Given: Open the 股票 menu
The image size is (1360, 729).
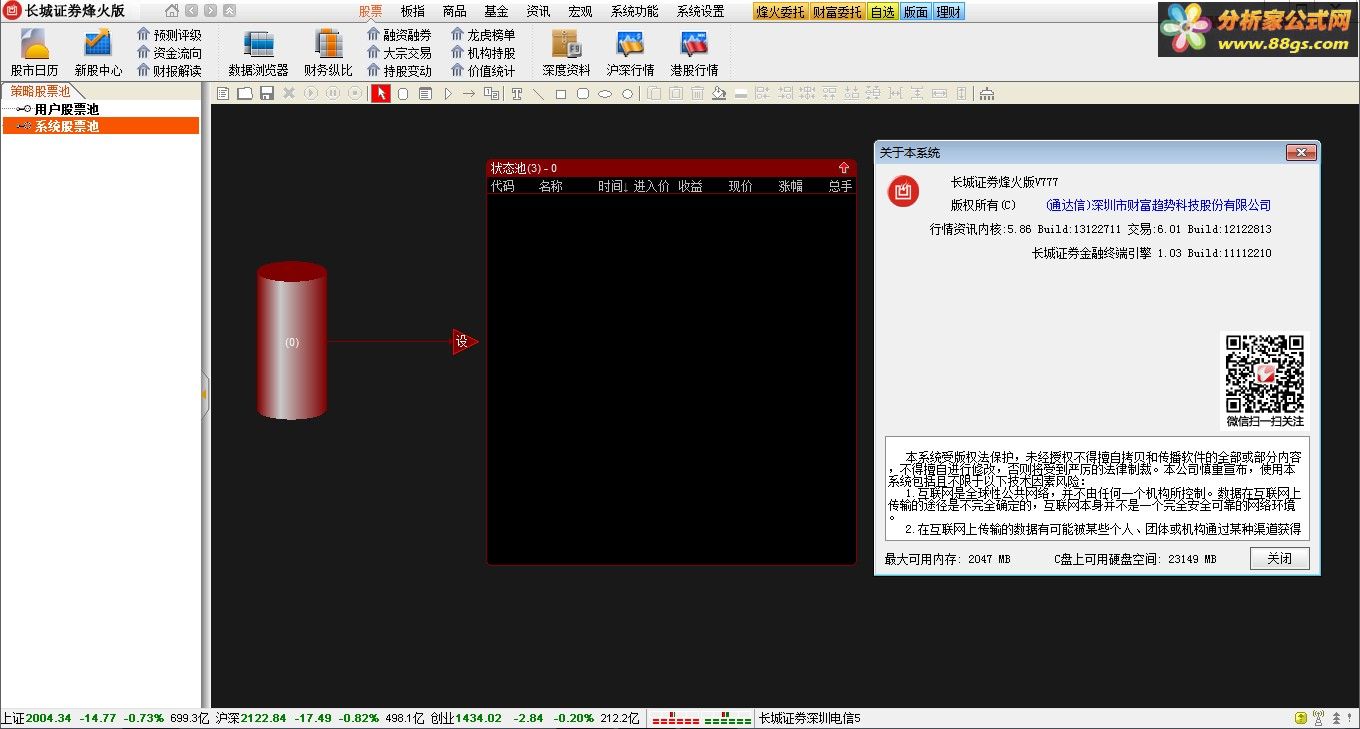Looking at the screenshot, I should click(x=371, y=12).
